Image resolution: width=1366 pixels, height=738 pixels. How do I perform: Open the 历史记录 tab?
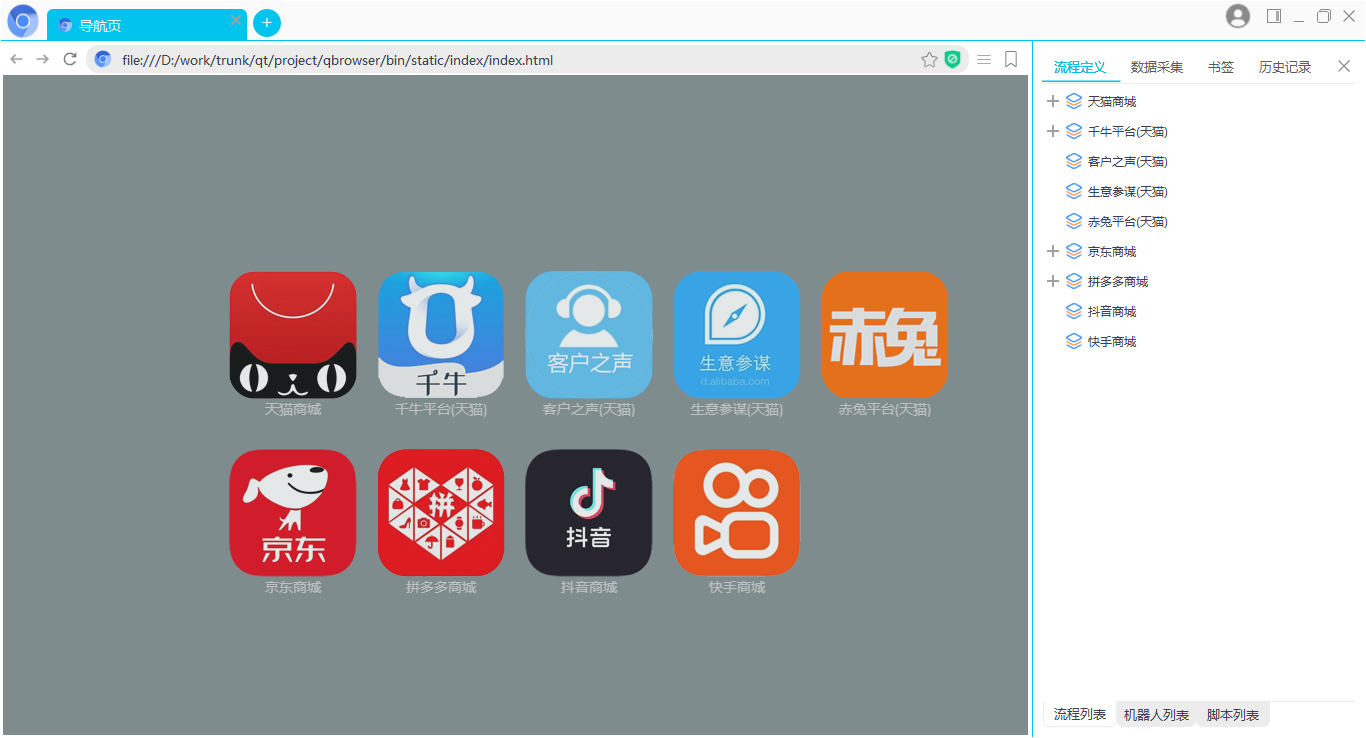point(1285,67)
